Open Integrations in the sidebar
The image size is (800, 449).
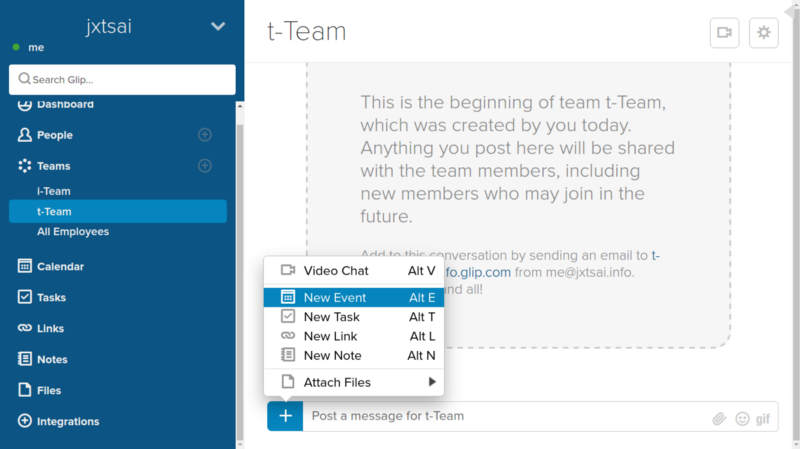(x=68, y=422)
